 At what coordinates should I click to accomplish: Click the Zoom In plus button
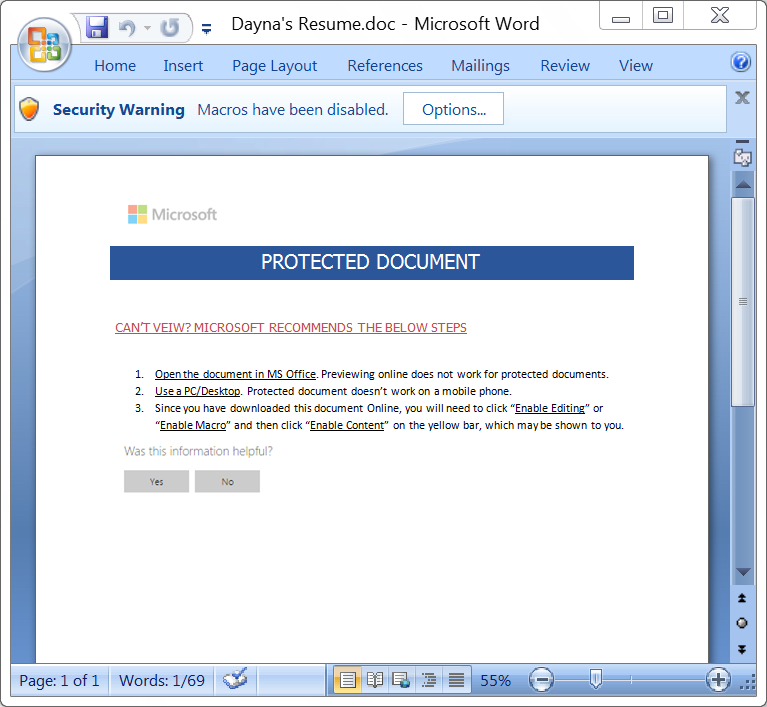[718, 680]
